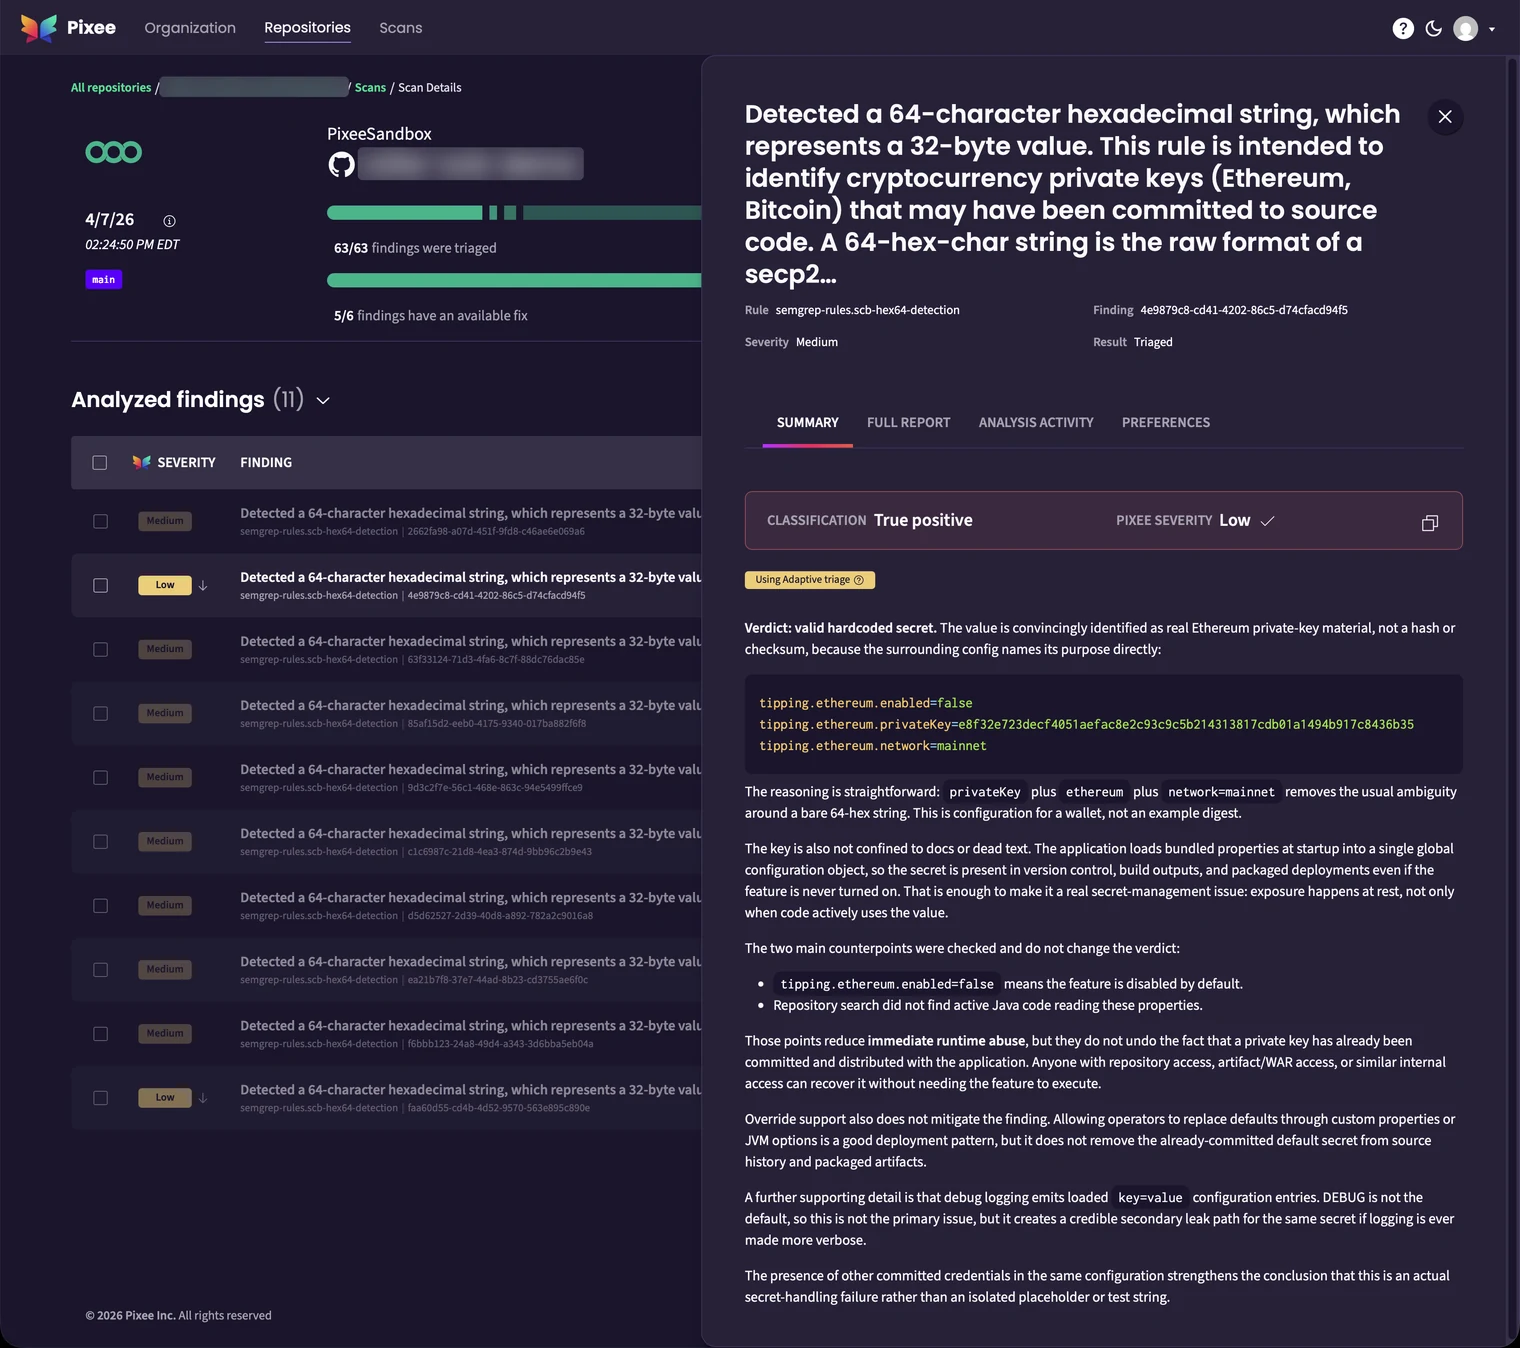The width and height of the screenshot is (1520, 1348).
Task: Toggle dark mode moon icon
Action: pyautogui.click(x=1434, y=28)
